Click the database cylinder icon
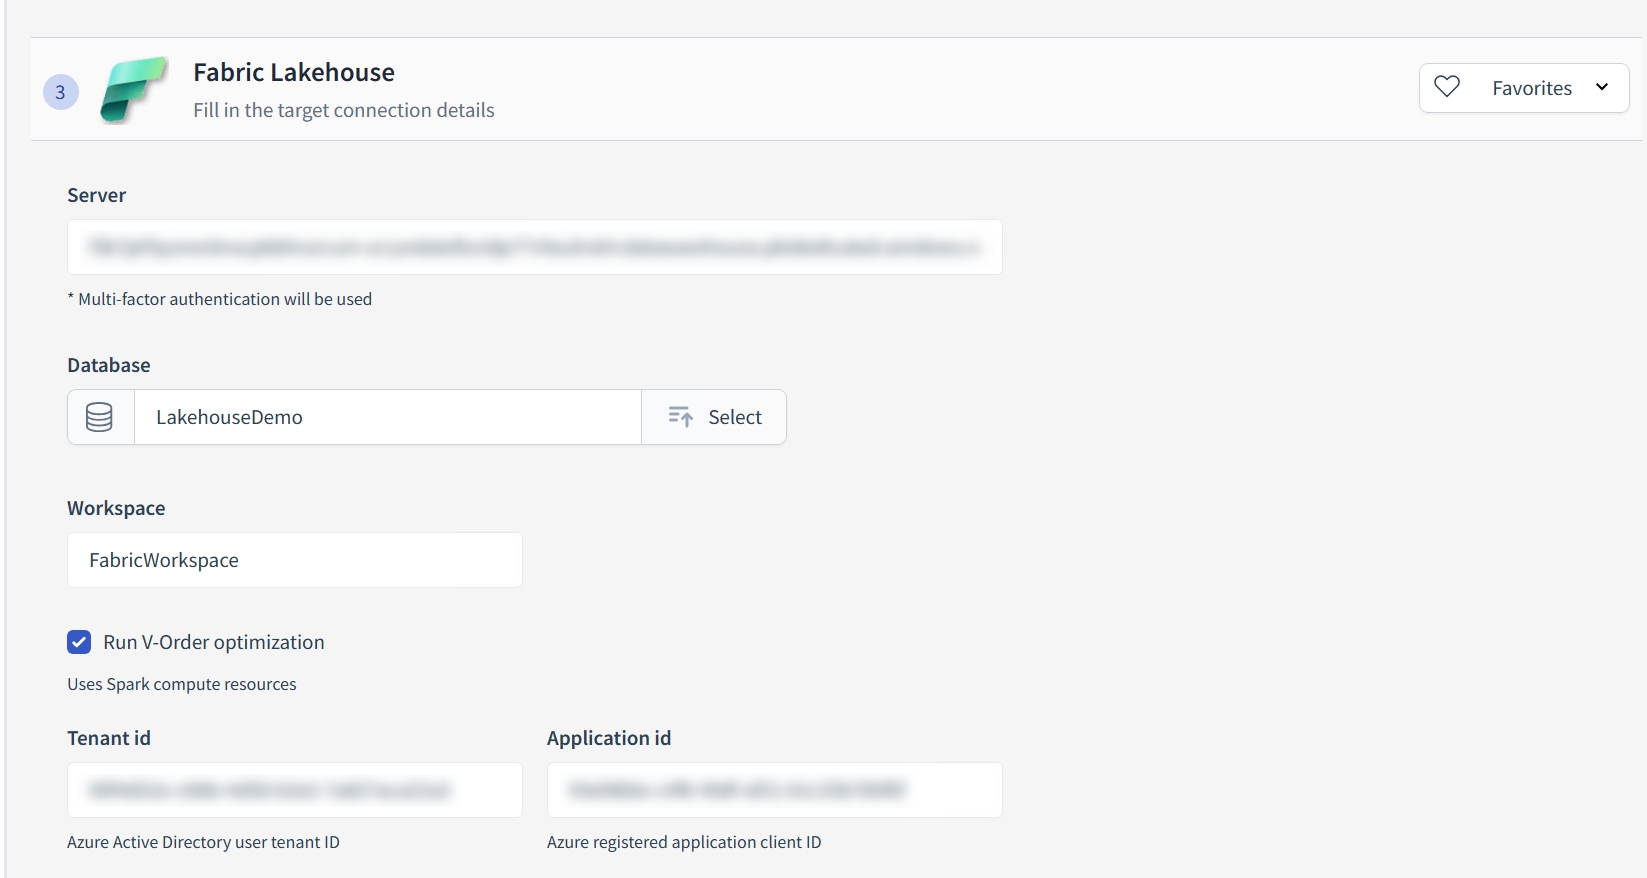Image resolution: width=1647 pixels, height=878 pixels. 100,417
